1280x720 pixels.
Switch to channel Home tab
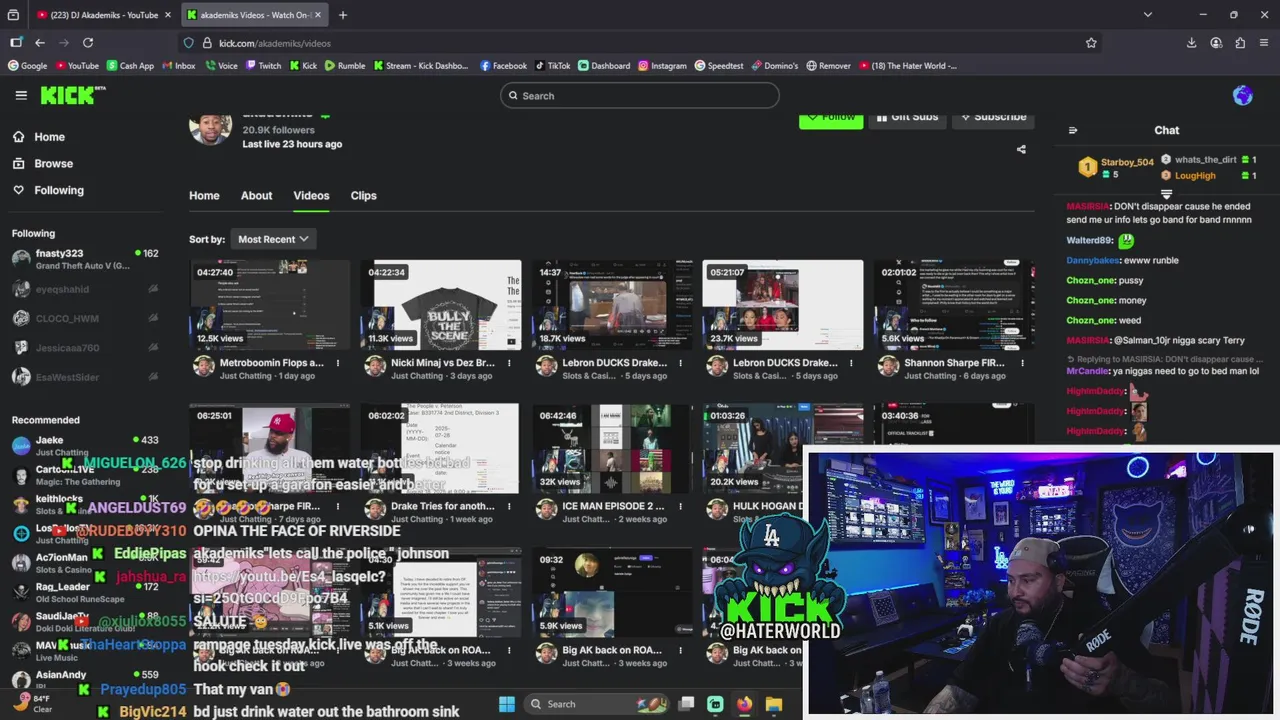(x=204, y=196)
